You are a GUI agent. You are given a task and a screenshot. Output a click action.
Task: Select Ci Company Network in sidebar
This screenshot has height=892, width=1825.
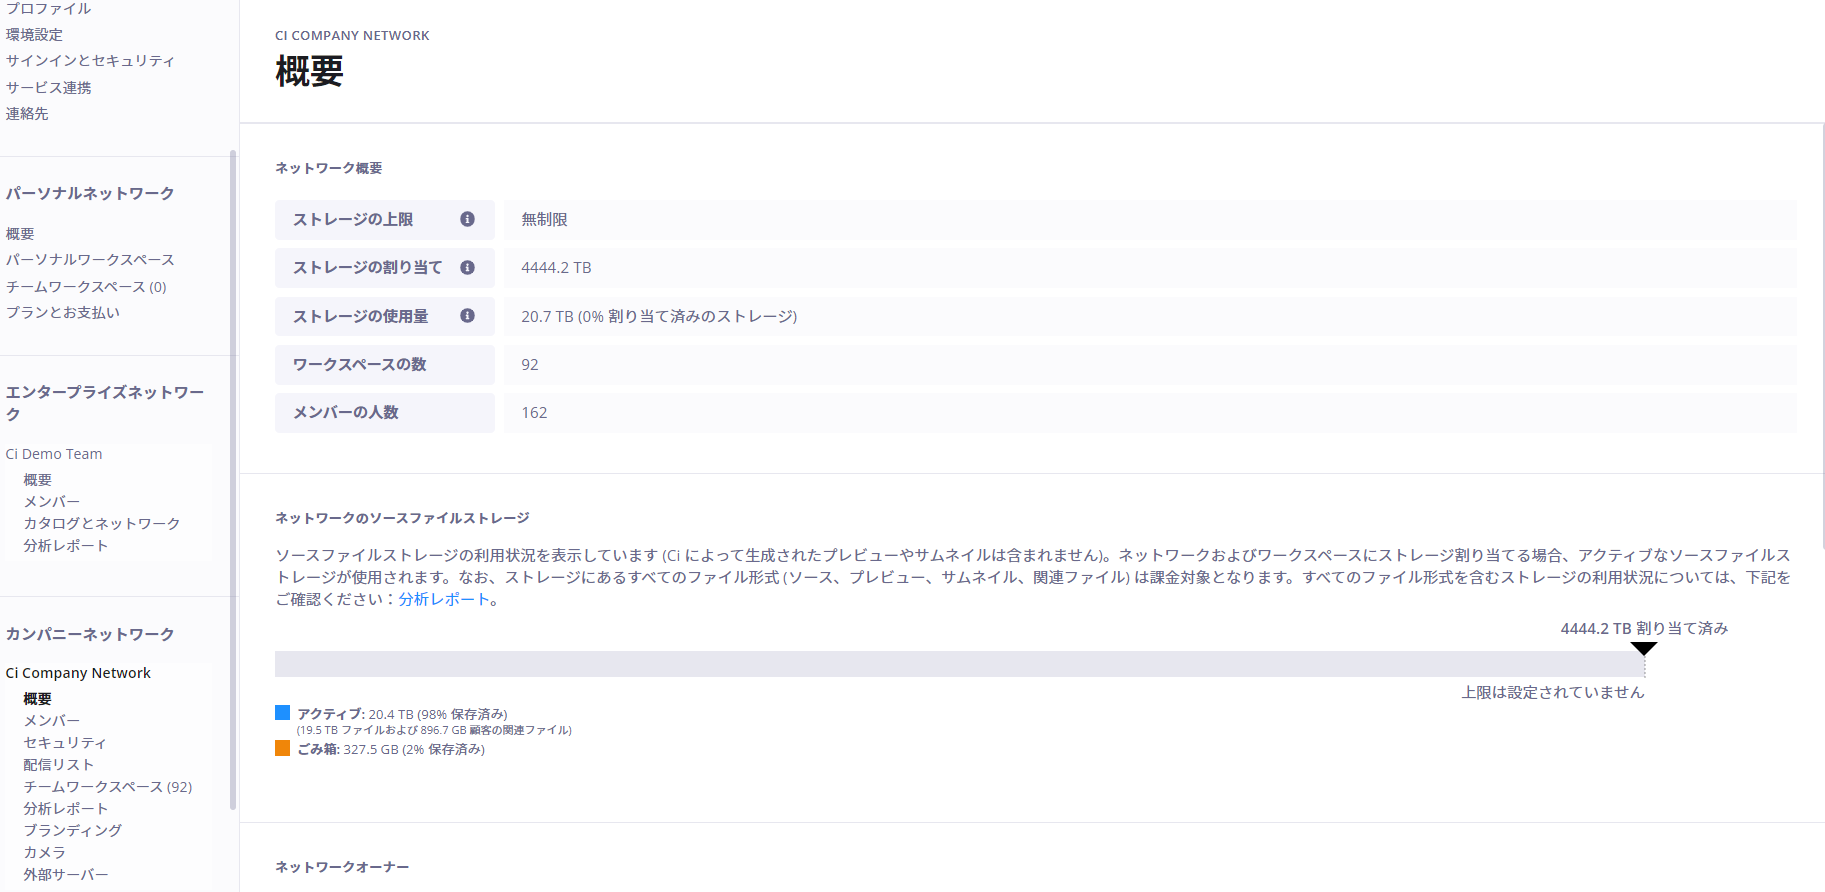[x=78, y=673]
